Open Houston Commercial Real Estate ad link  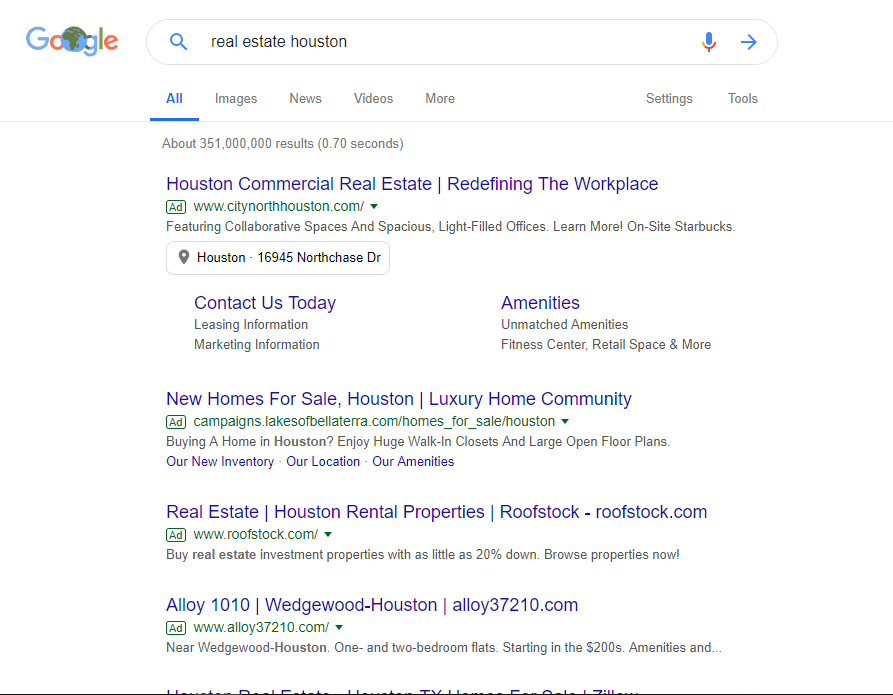tap(412, 184)
